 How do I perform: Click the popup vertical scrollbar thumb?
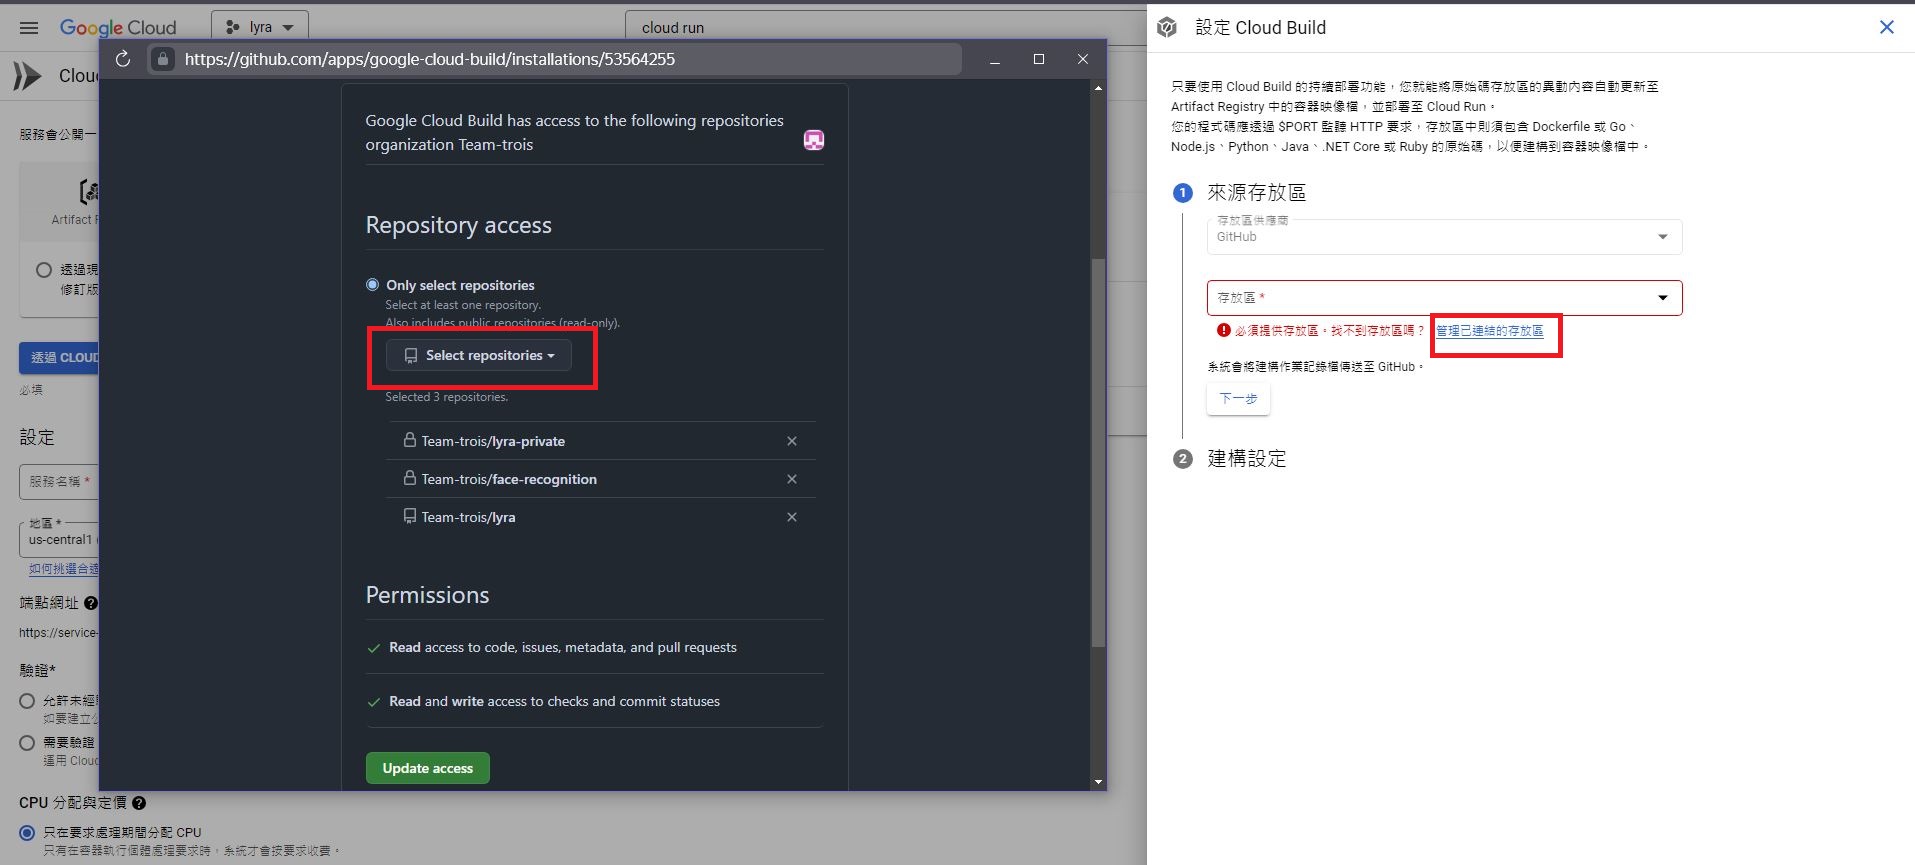(x=1098, y=452)
